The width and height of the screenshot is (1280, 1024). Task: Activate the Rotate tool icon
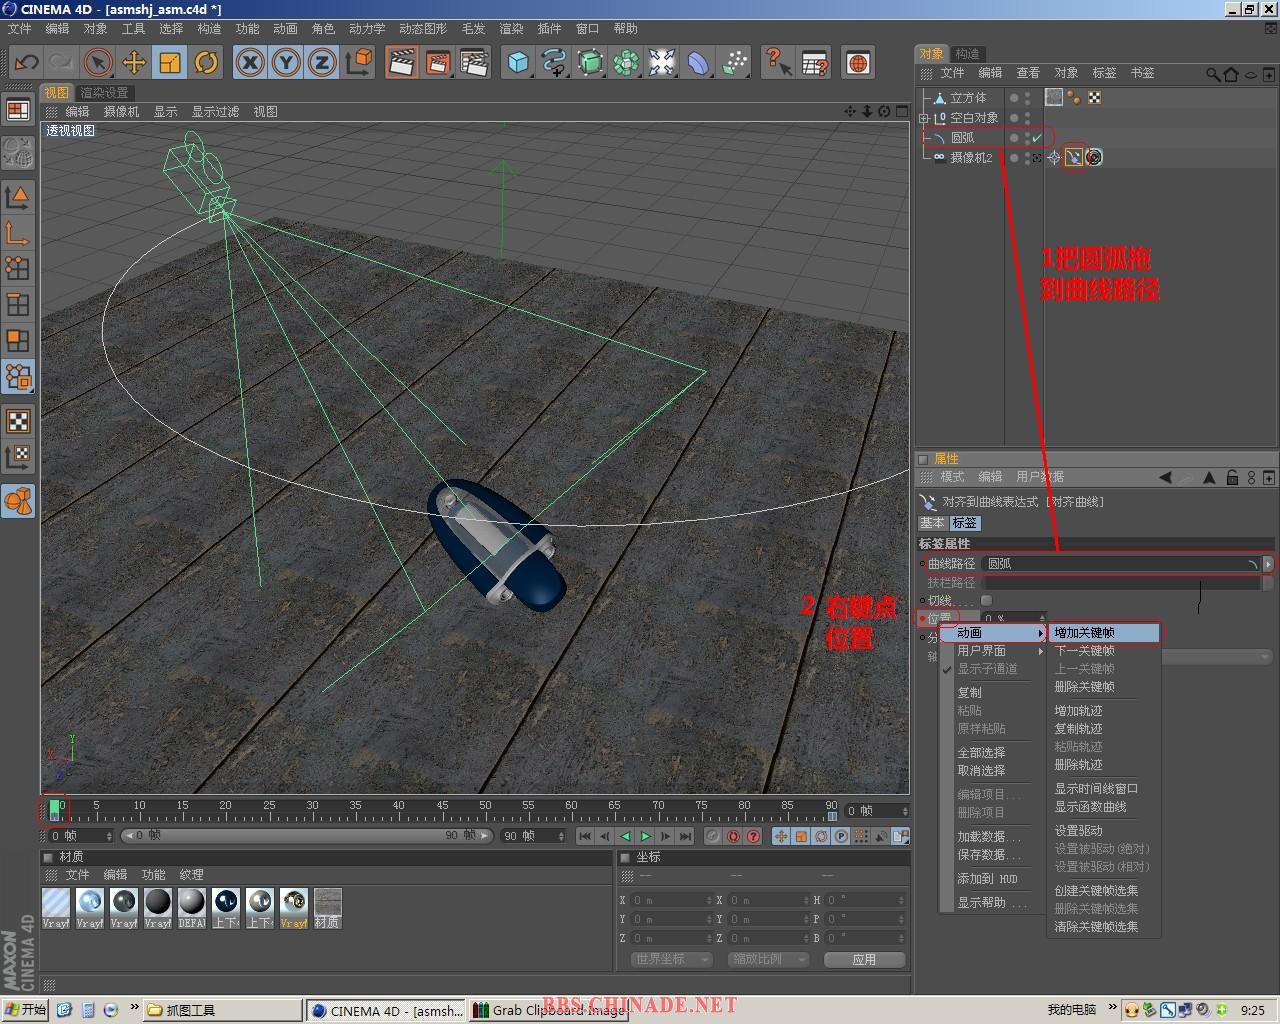(x=206, y=63)
